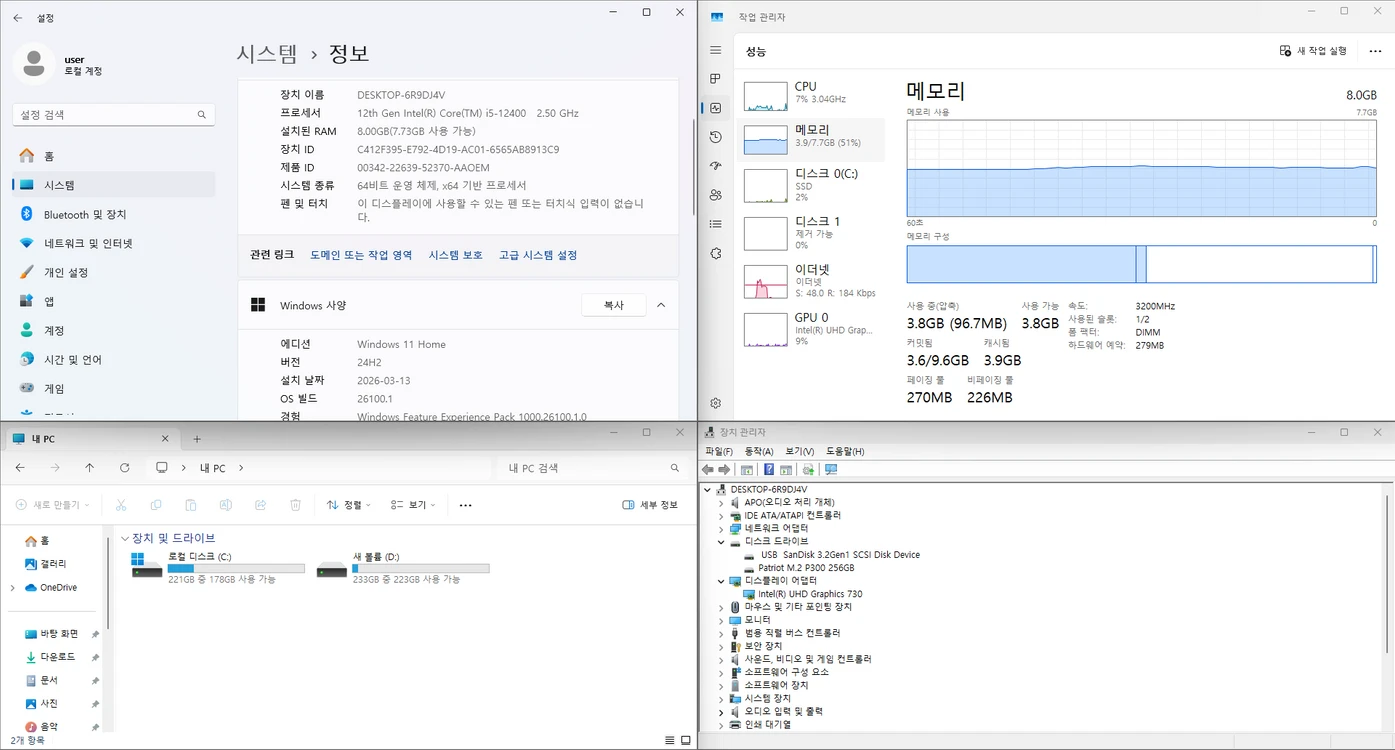Open App history icon in Task Manager
This screenshot has height=750, width=1395.
[715, 137]
